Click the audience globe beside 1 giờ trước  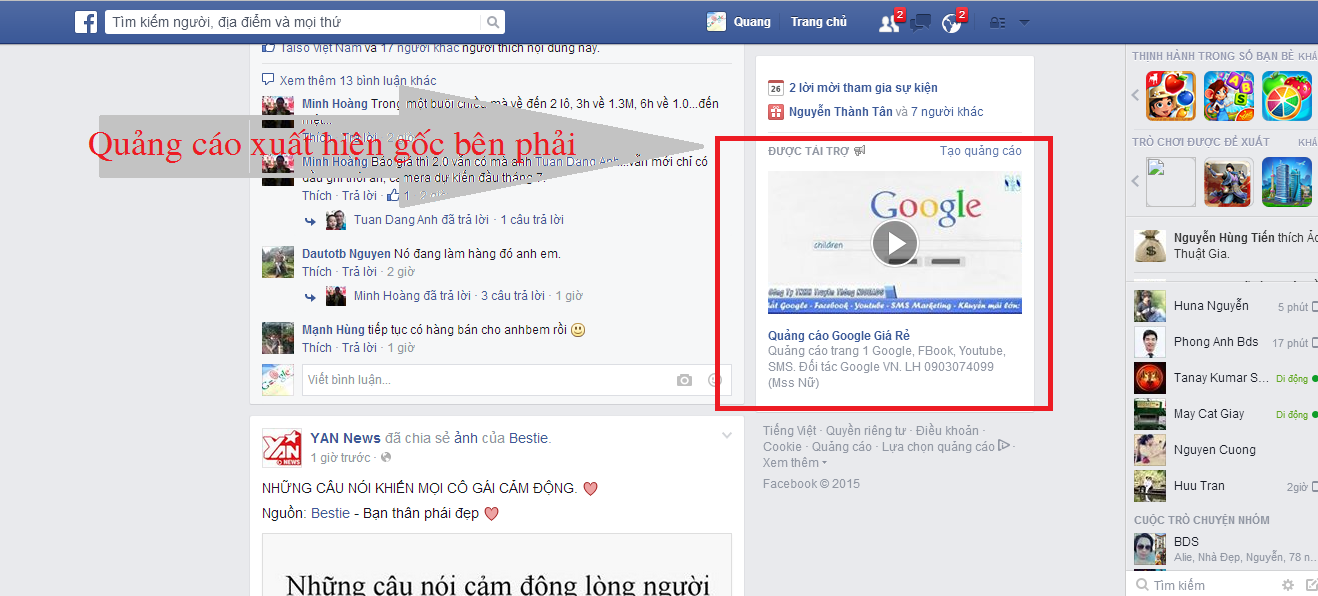[x=386, y=458]
